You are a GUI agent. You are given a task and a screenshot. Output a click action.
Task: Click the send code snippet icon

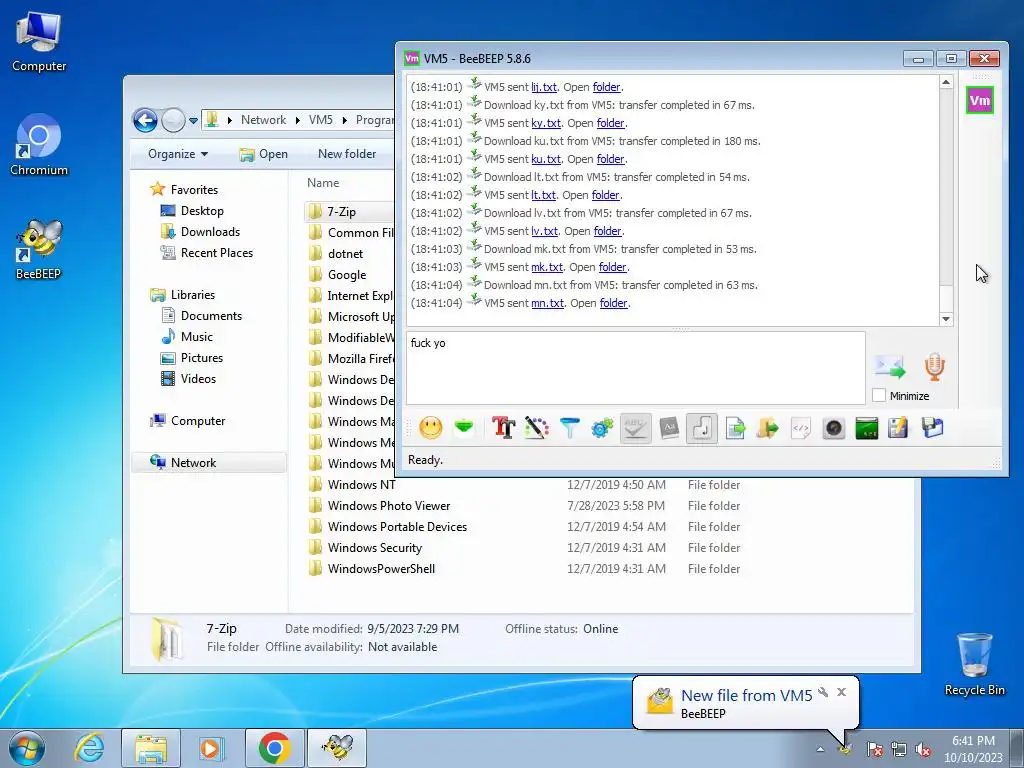click(x=801, y=428)
